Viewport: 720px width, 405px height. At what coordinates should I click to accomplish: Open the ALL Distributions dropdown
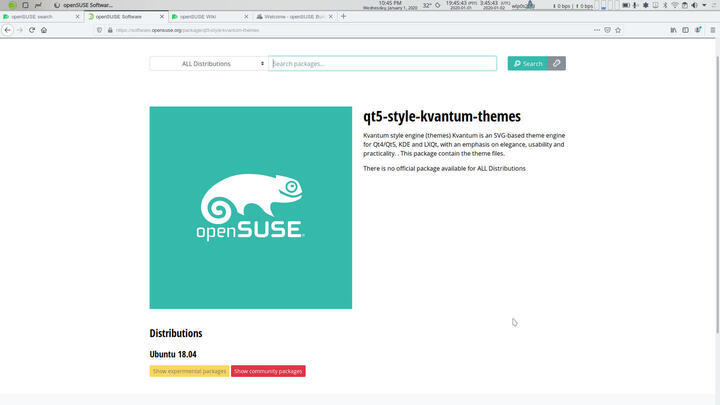(208, 63)
